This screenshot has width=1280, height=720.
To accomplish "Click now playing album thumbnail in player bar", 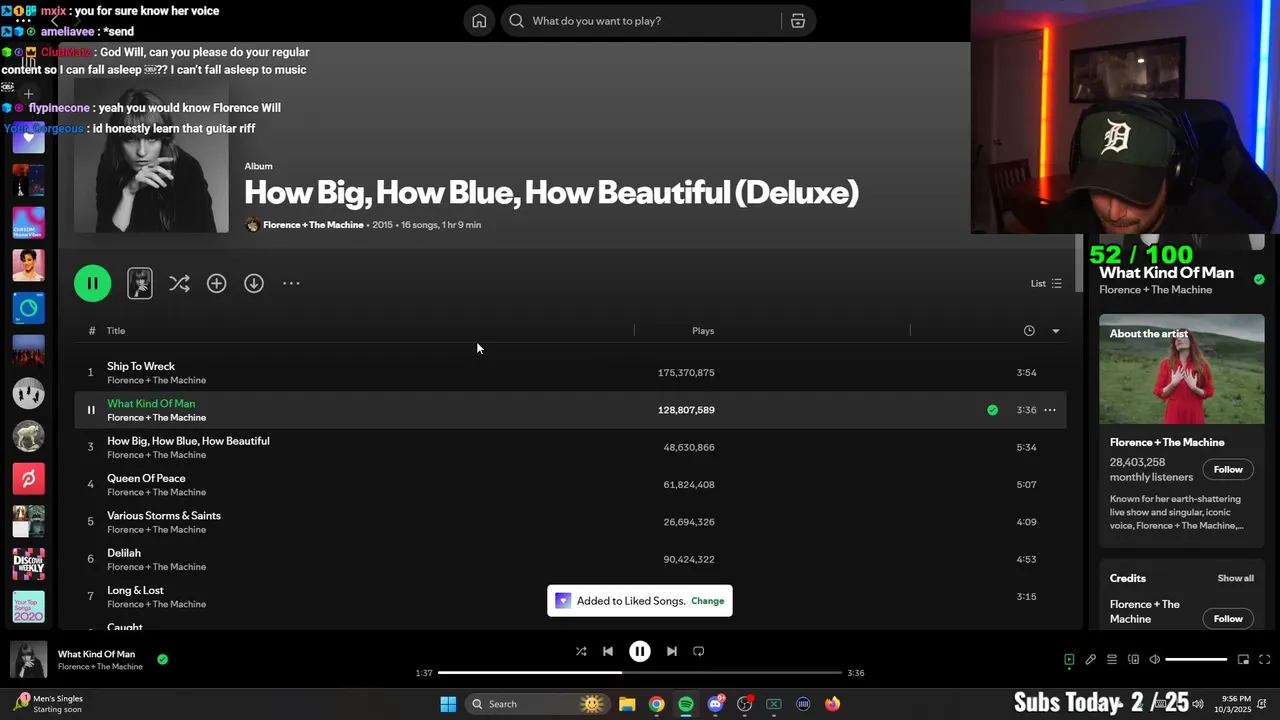I will click(x=28, y=660).
